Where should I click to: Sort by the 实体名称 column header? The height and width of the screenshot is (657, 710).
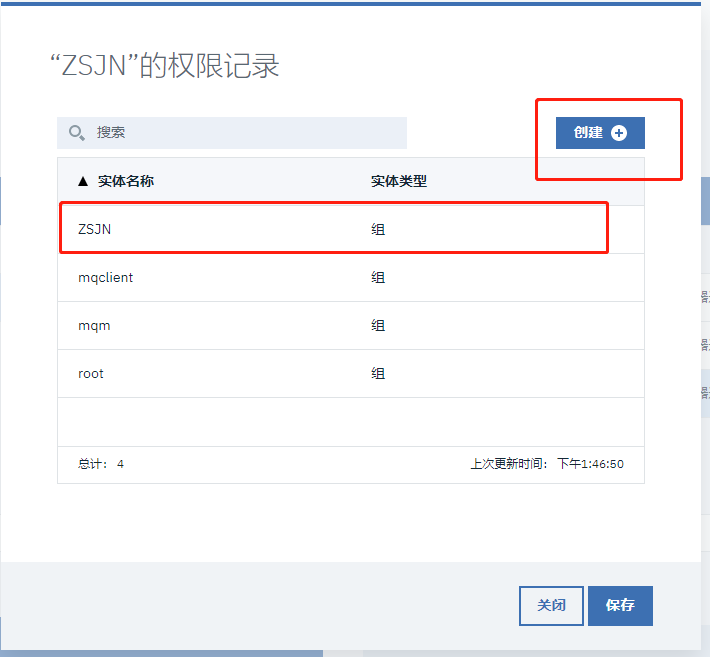tap(125, 182)
